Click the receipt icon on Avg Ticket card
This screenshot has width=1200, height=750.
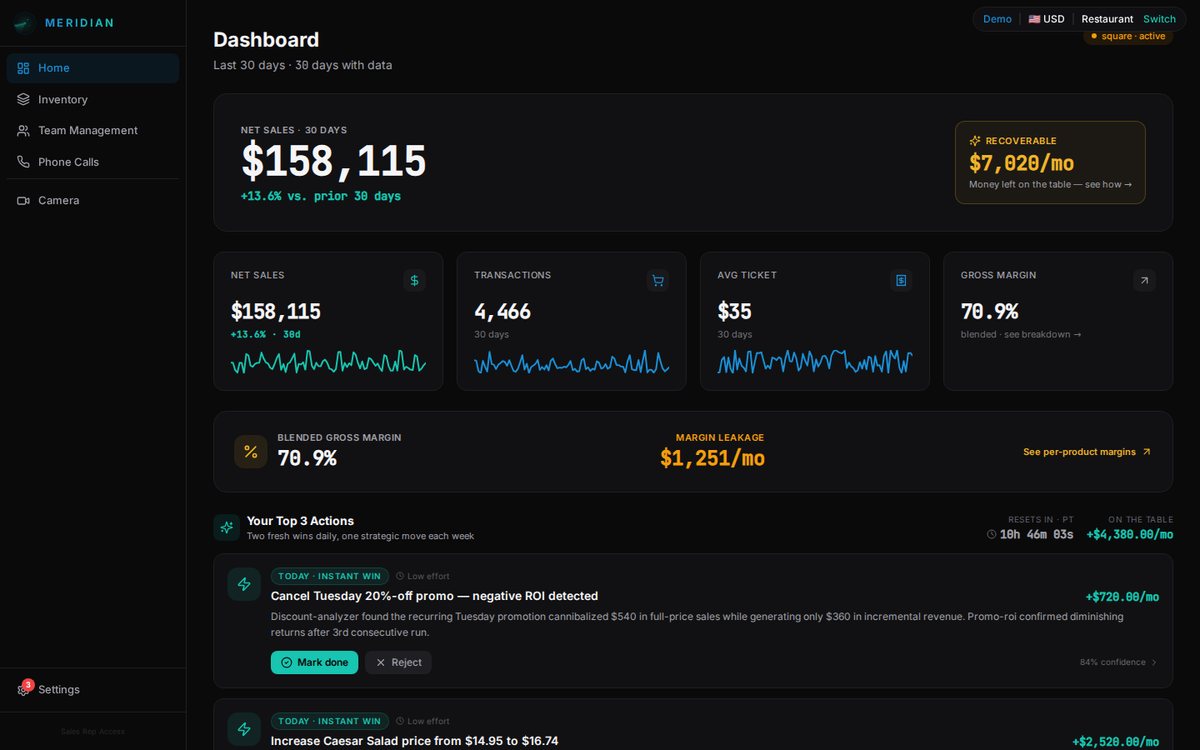pos(901,281)
